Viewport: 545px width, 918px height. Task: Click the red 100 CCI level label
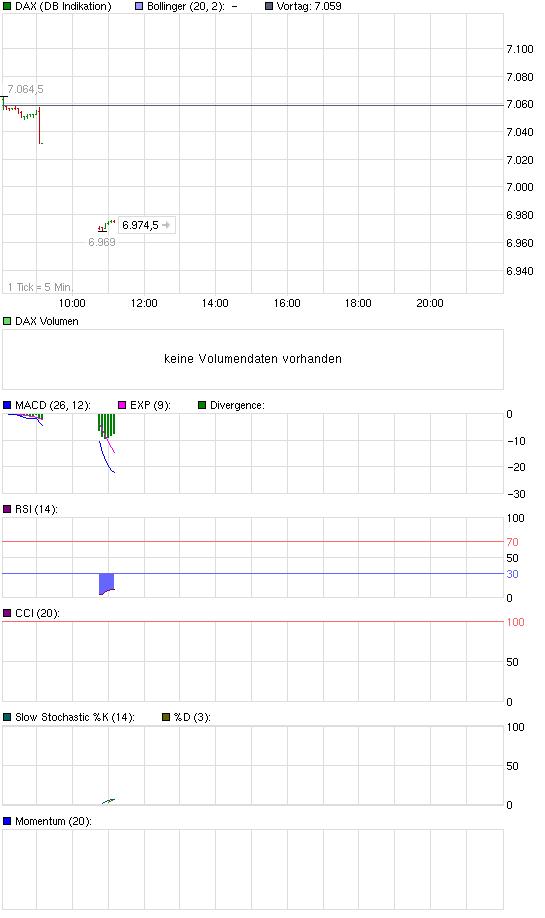pos(515,622)
